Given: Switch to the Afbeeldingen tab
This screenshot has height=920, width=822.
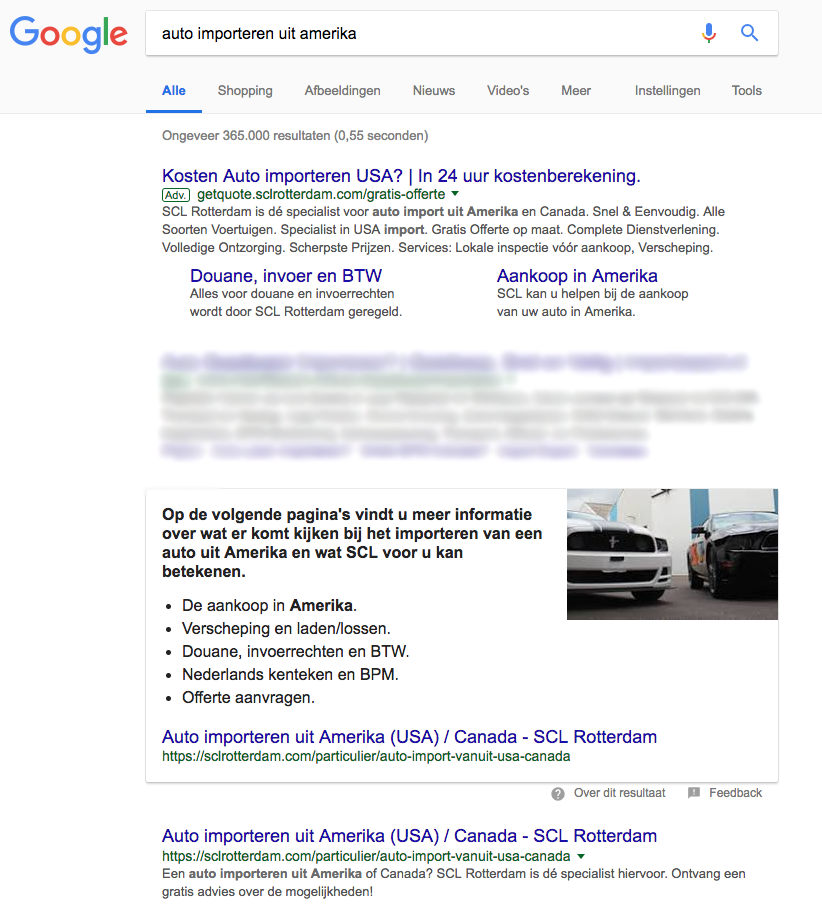Looking at the screenshot, I should [342, 90].
